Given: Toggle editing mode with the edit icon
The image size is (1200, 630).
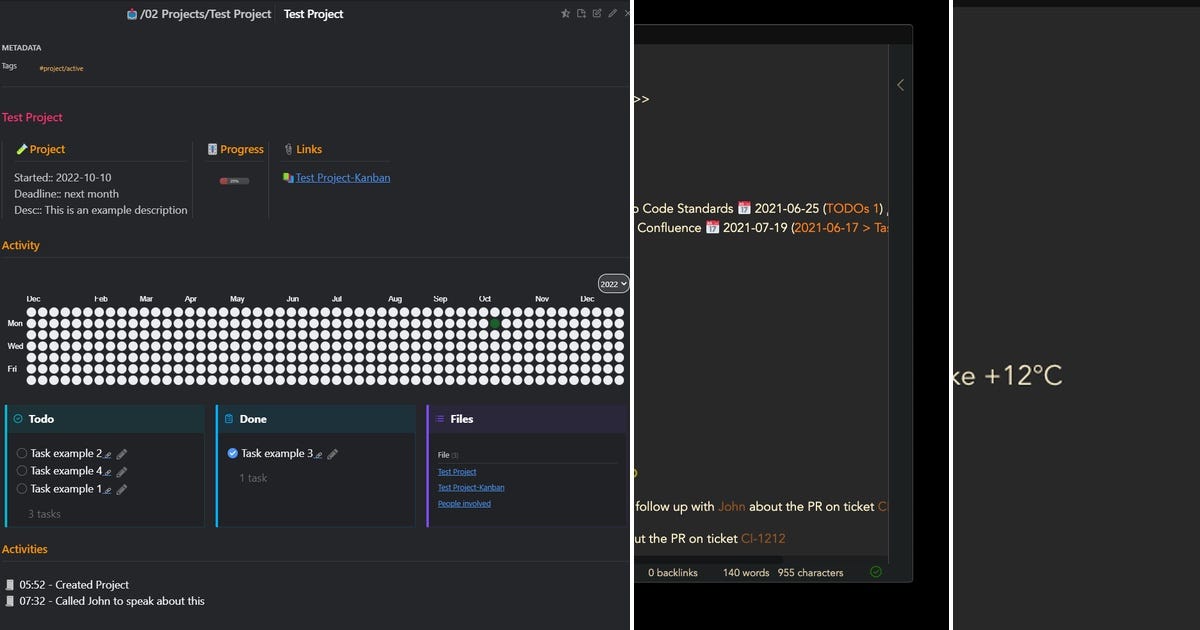Looking at the screenshot, I should tap(597, 13).
